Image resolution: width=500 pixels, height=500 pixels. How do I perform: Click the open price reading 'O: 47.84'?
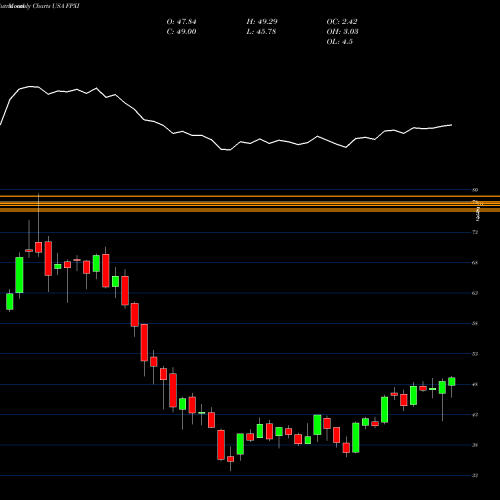pyautogui.click(x=181, y=22)
